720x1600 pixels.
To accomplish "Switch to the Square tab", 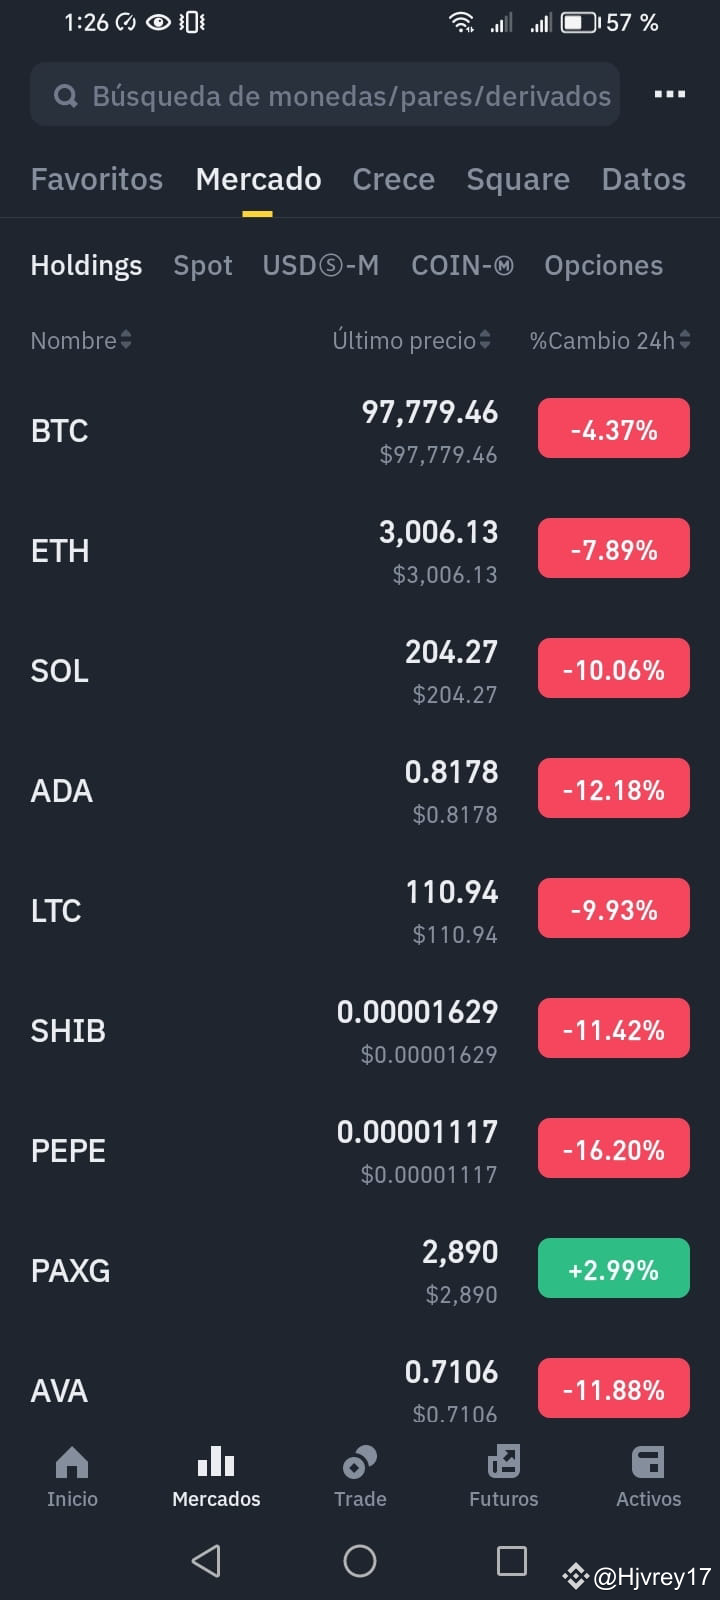I will pos(518,179).
